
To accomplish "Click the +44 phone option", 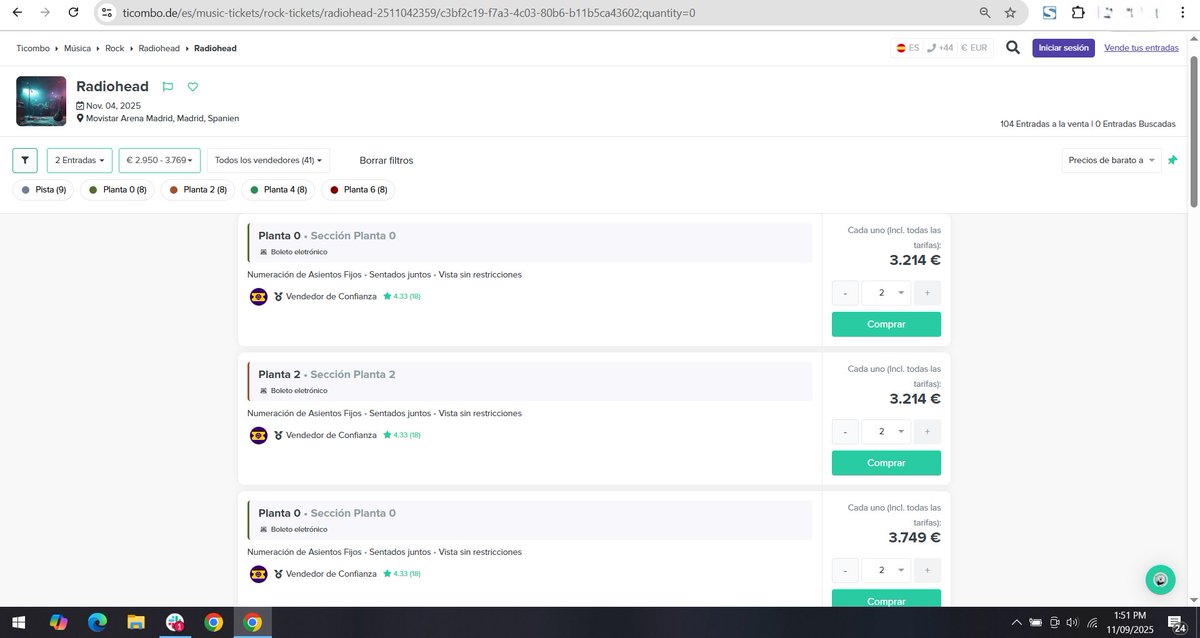I will pos(940,48).
